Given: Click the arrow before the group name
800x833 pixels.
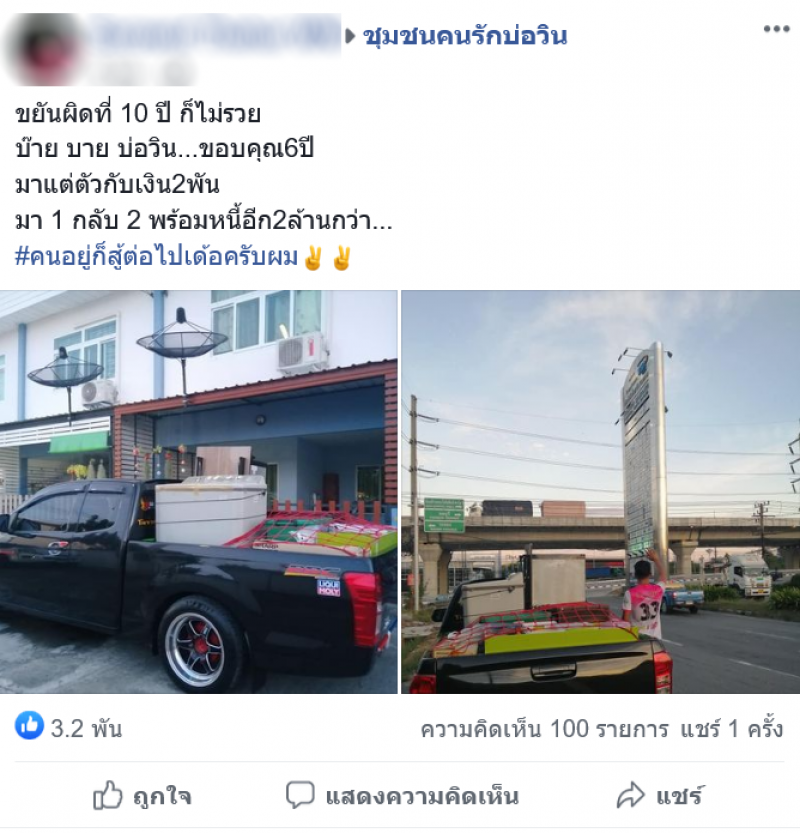Looking at the screenshot, I should pyautogui.click(x=350, y=36).
